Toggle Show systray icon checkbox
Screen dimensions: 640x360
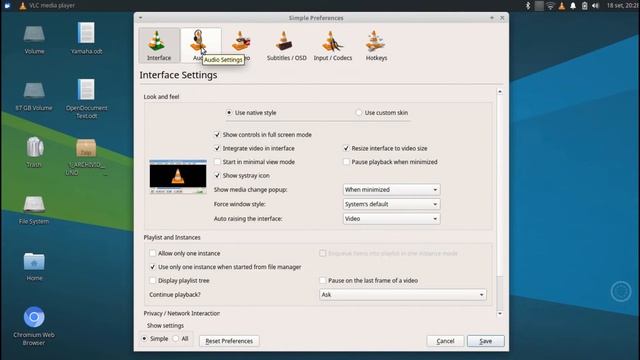tap(242, 176)
